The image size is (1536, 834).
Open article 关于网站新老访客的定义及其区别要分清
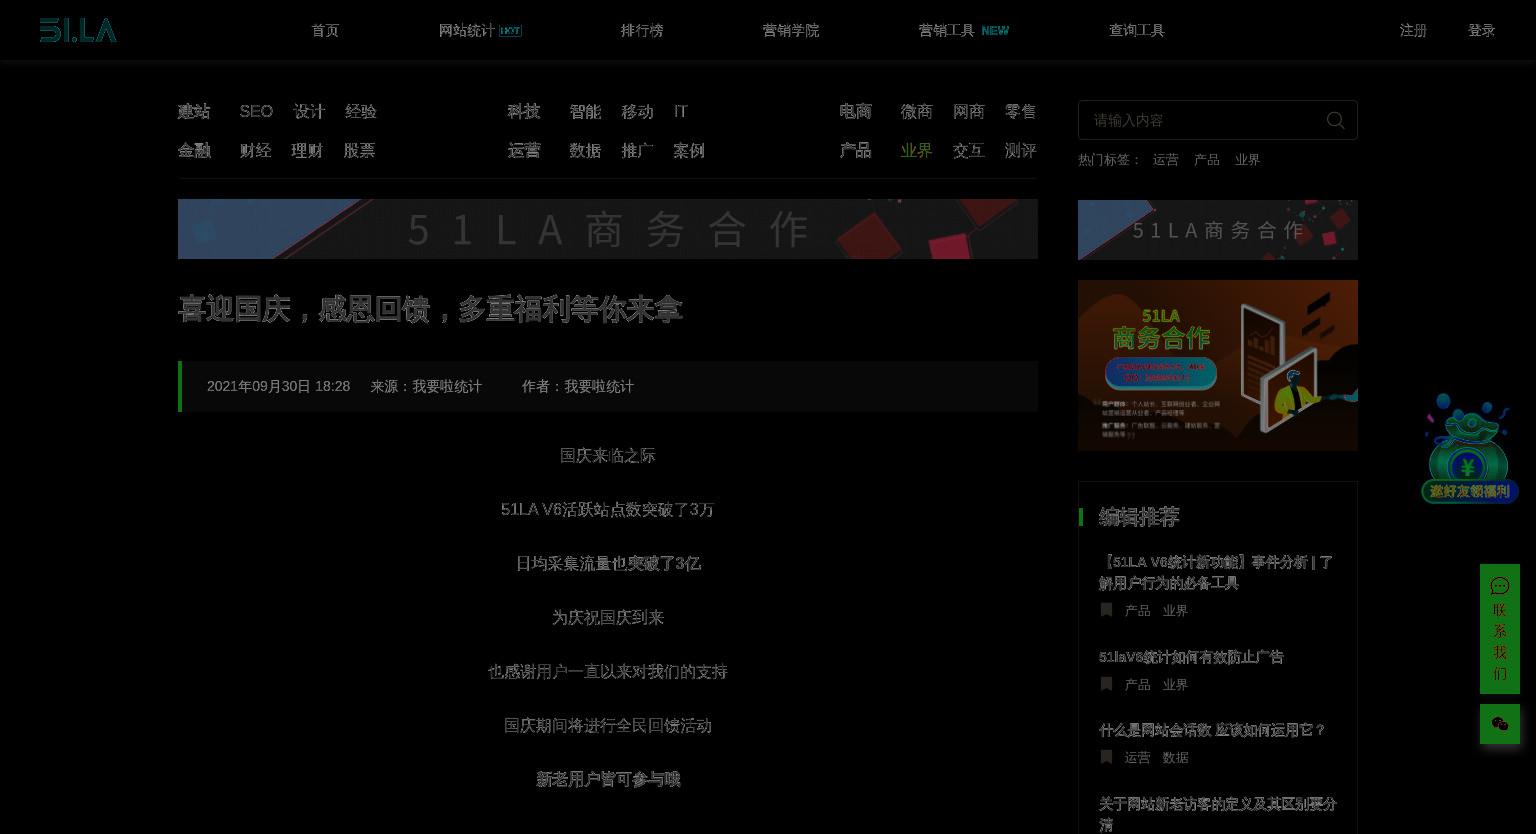pyautogui.click(x=1217, y=813)
